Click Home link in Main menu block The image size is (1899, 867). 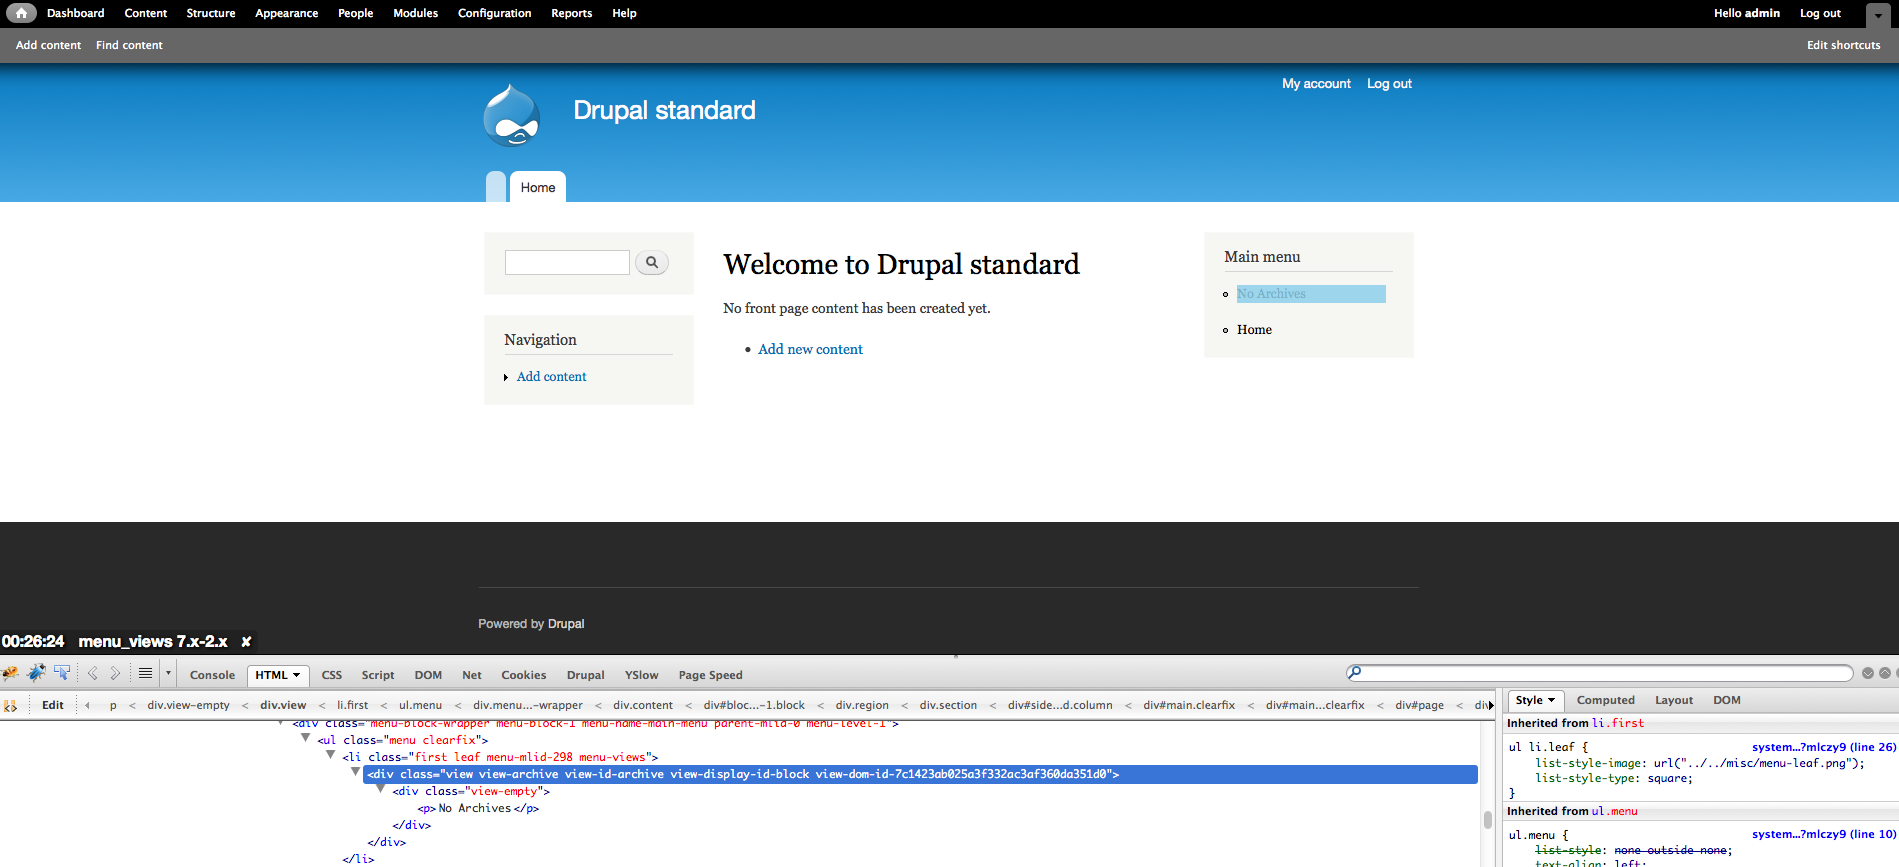(x=1254, y=330)
